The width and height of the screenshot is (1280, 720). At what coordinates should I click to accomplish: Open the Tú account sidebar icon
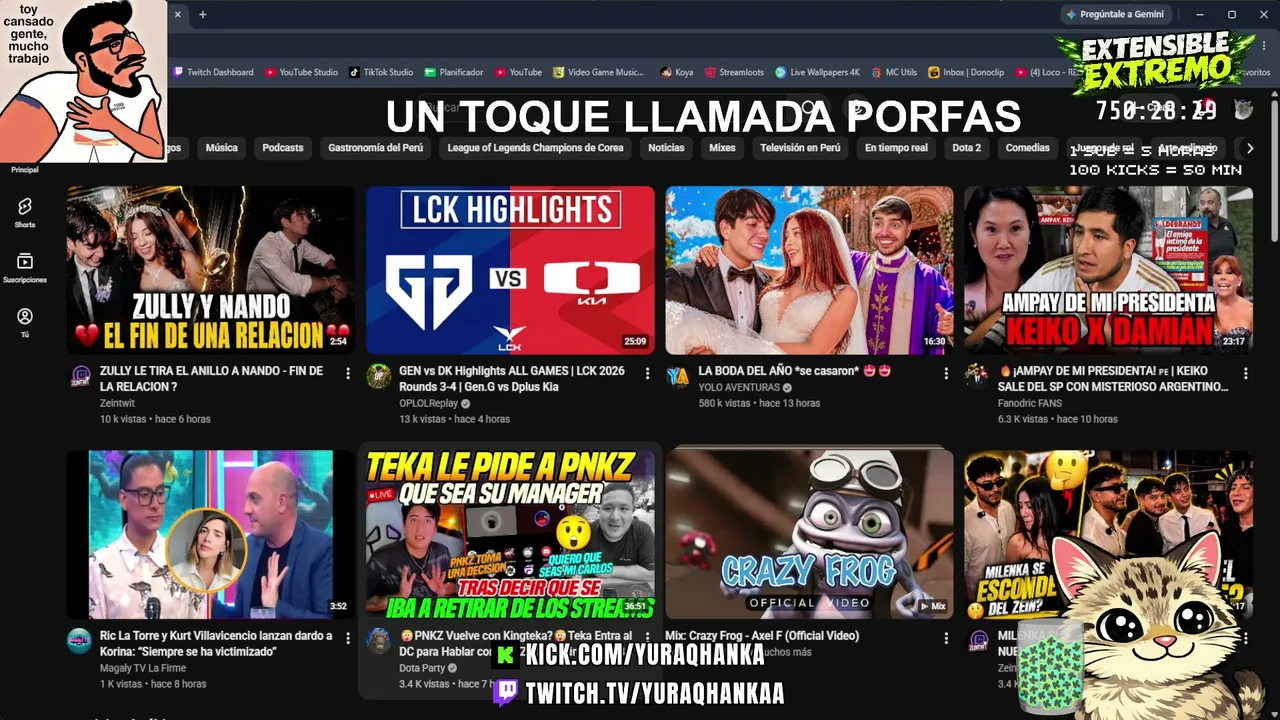click(x=25, y=322)
